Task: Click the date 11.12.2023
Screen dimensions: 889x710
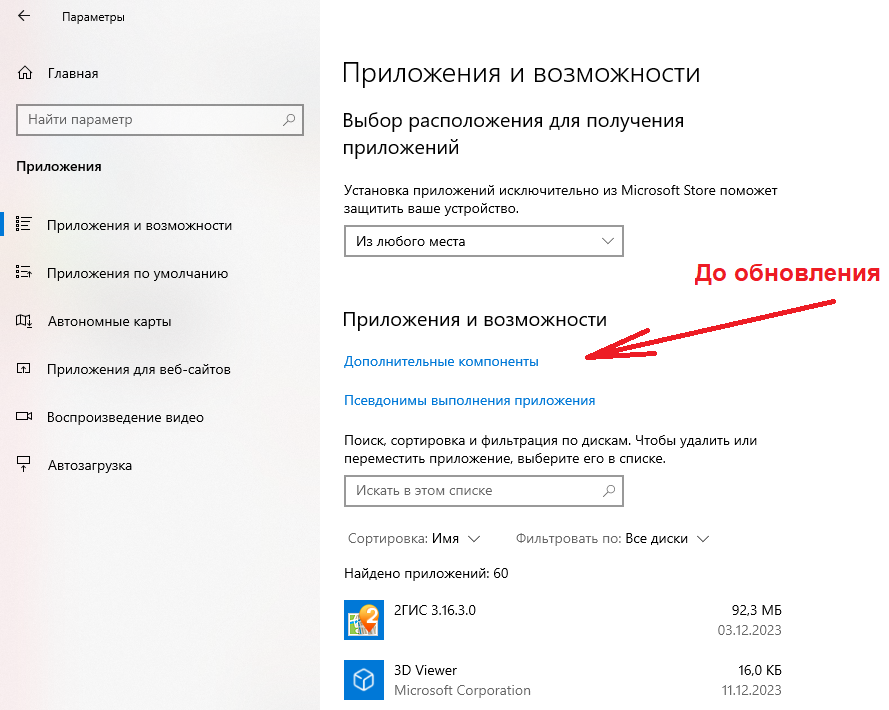Action: point(751,690)
